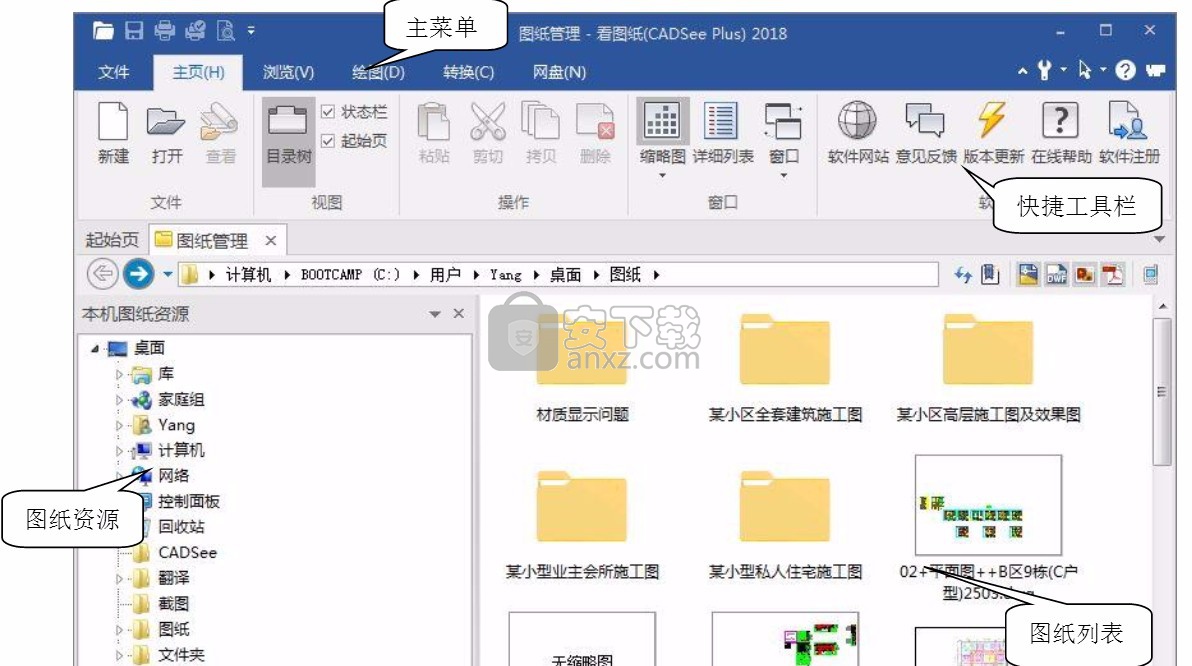
Task: Uncheck the 起始页 checkbox
Action: click(328, 141)
